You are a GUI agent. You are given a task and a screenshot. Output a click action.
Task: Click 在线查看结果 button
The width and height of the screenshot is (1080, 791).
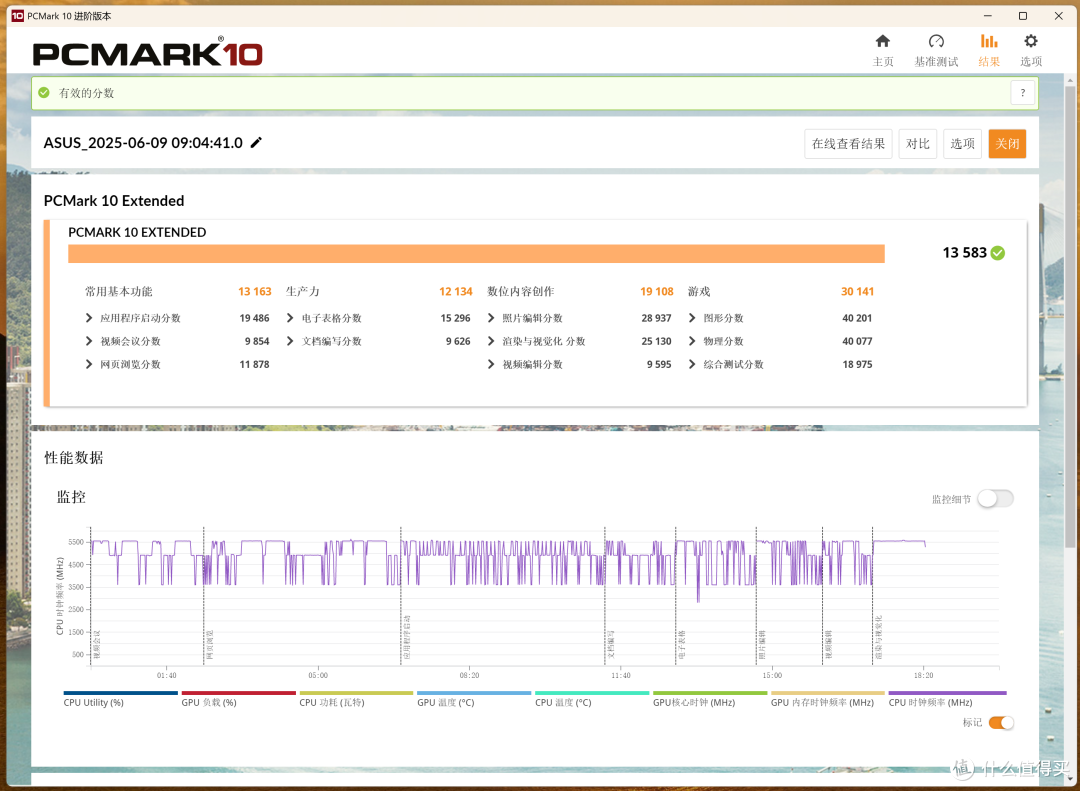click(x=848, y=144)
